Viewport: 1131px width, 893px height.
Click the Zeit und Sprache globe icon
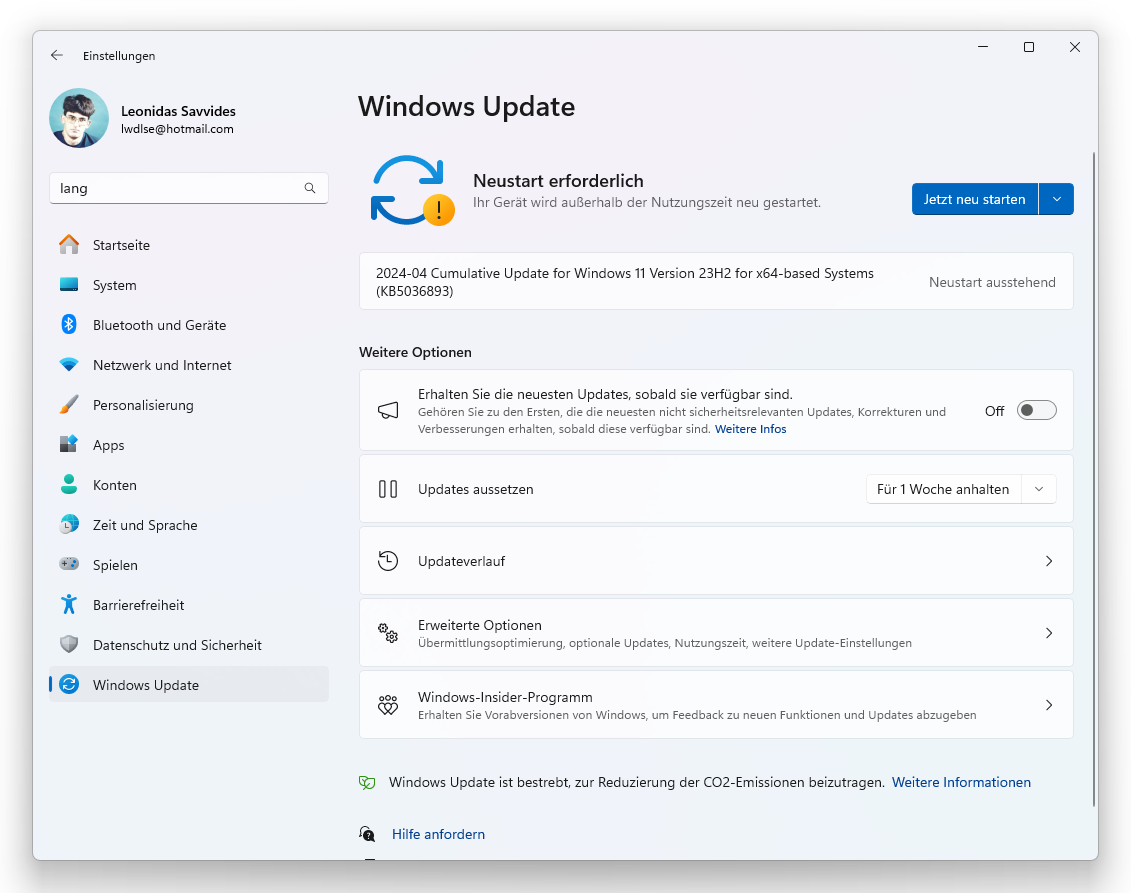tap(69, 524)
